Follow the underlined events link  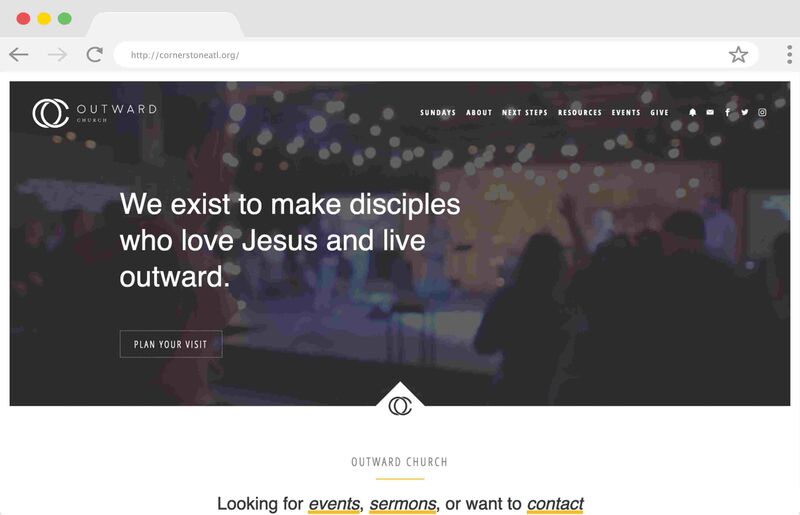click(x=334, y=504)
